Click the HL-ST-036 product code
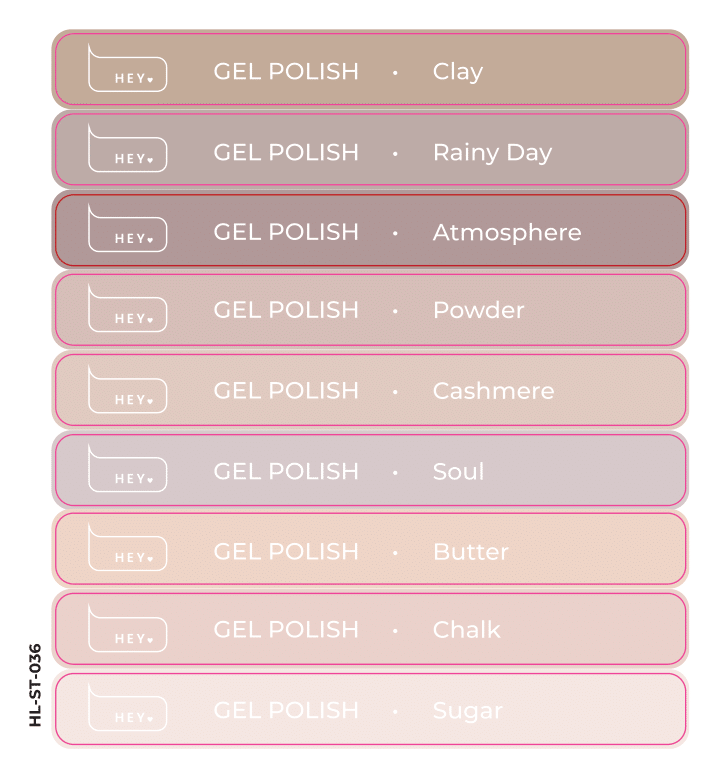The height and width of the screenshot is (783, 720). (35, 685)
